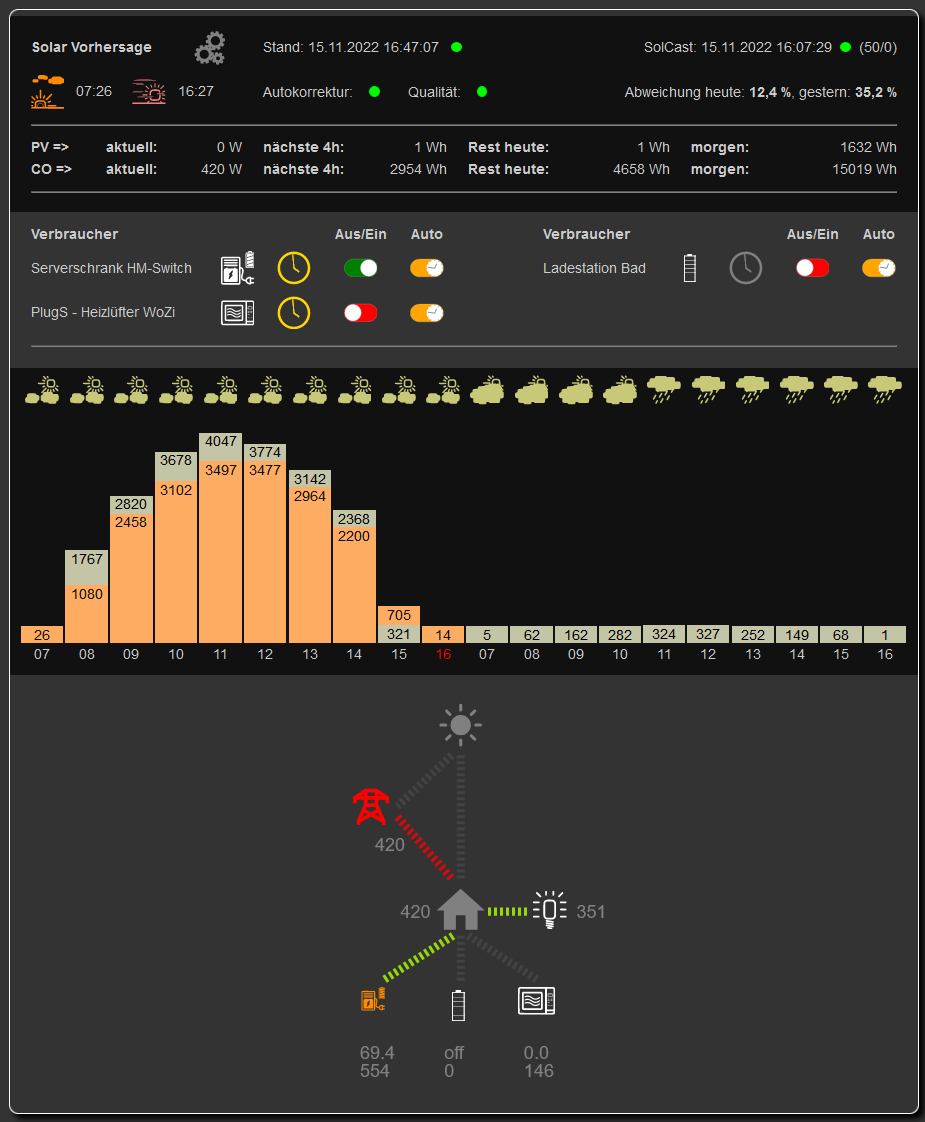Click the light bulb consumer icon

[549, 910]
